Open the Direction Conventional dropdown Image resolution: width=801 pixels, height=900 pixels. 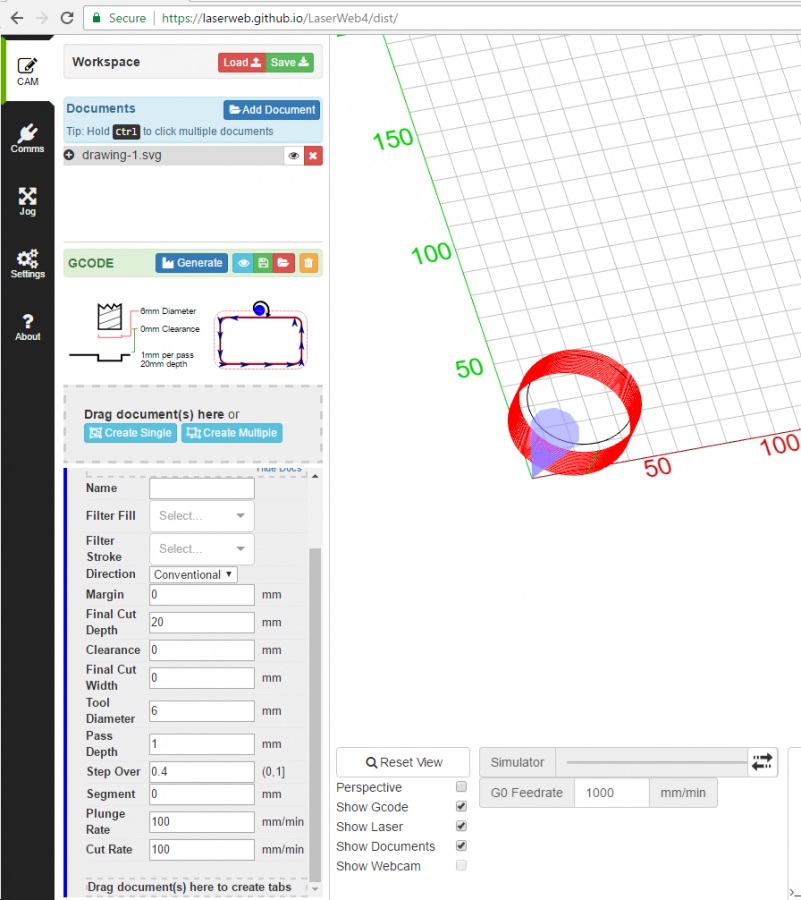pos(194,575)
